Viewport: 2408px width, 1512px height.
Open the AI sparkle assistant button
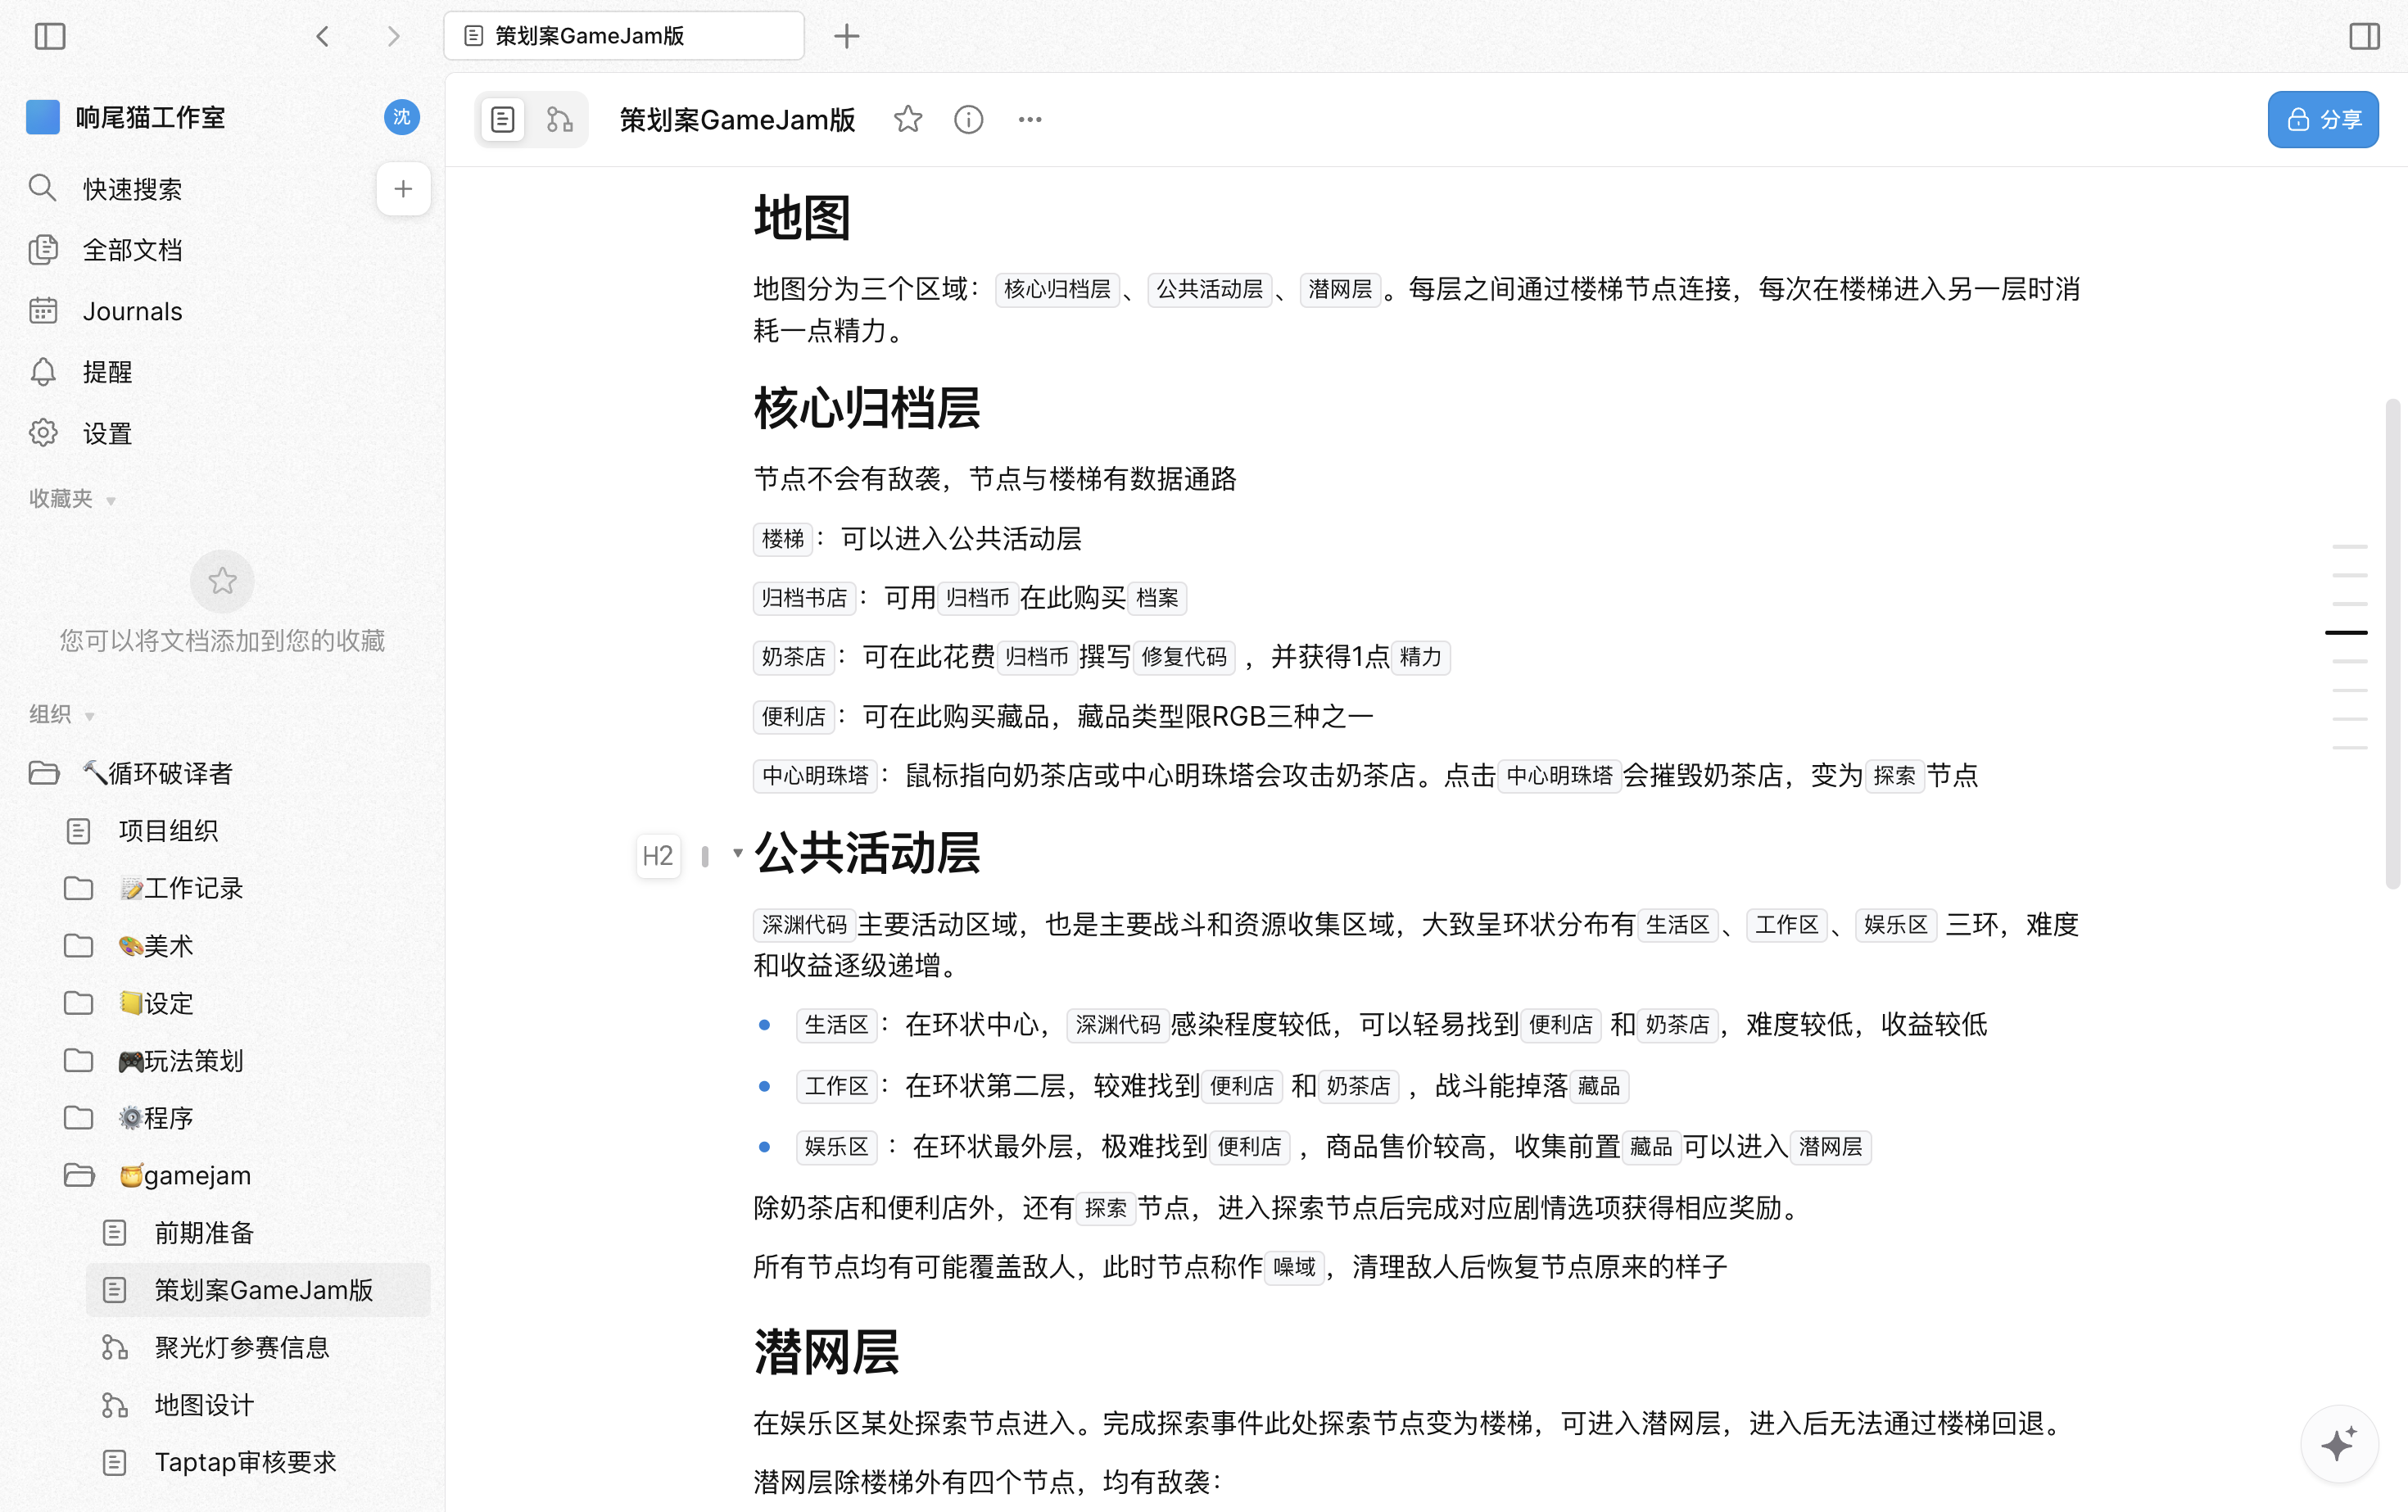point(2338,1444)
